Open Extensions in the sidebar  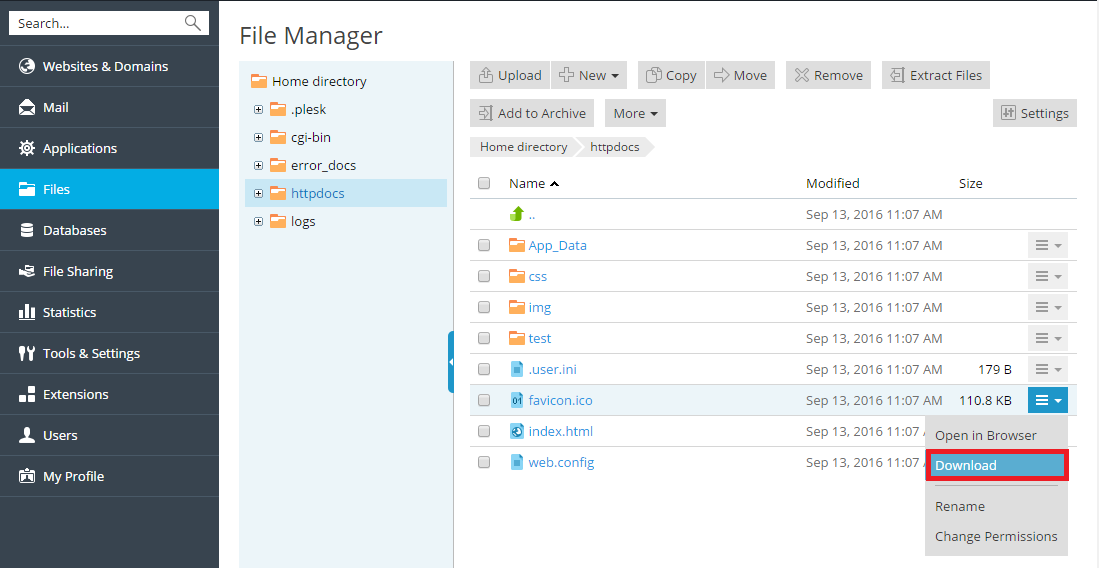(x=75, y=394)
